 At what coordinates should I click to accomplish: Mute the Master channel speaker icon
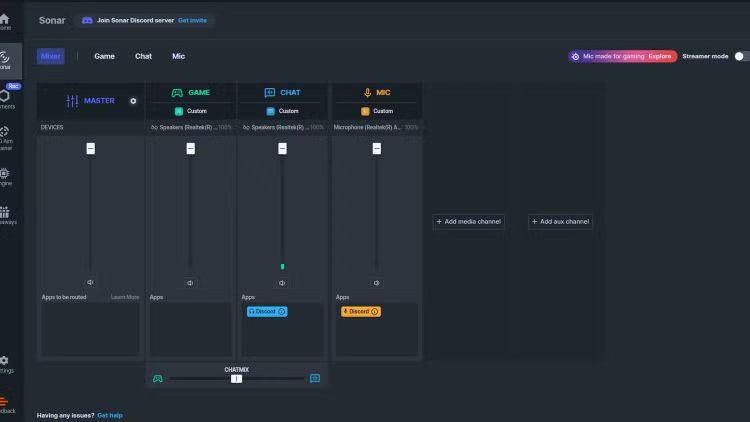[x=90, y=283]
